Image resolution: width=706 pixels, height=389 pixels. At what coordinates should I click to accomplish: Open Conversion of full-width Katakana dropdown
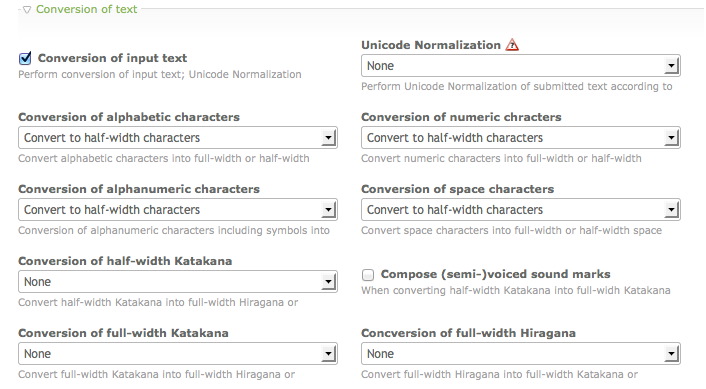(x=178, y=354)
